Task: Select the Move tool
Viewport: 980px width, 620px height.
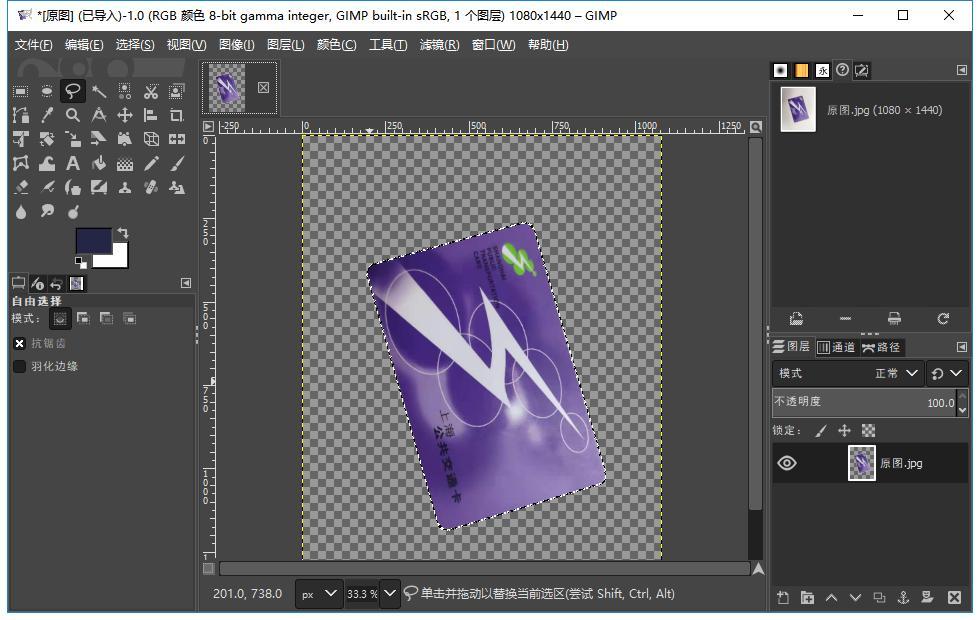Action: pyautogui.click(x=125, y=115)
